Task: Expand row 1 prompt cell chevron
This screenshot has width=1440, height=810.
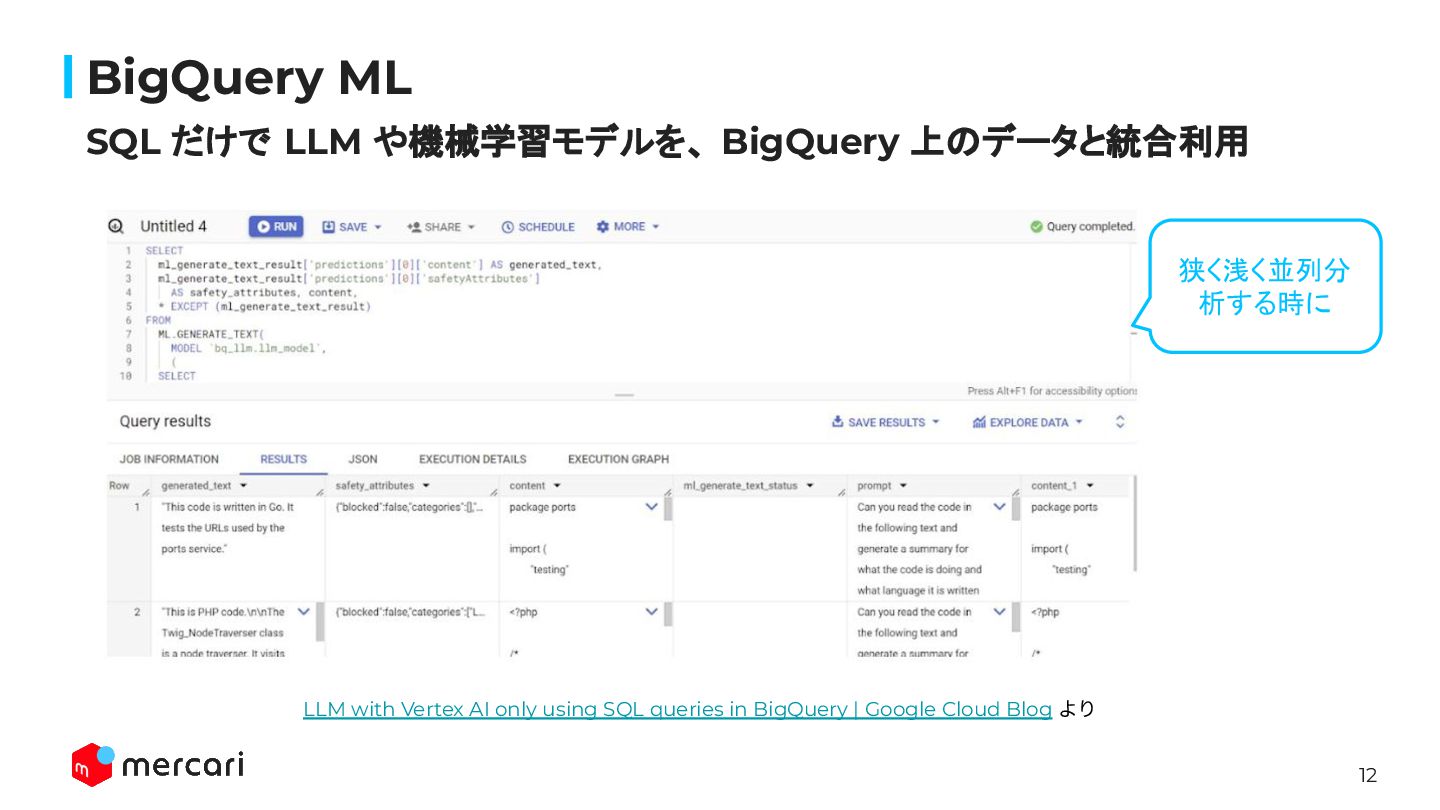Action: [999, 507]
